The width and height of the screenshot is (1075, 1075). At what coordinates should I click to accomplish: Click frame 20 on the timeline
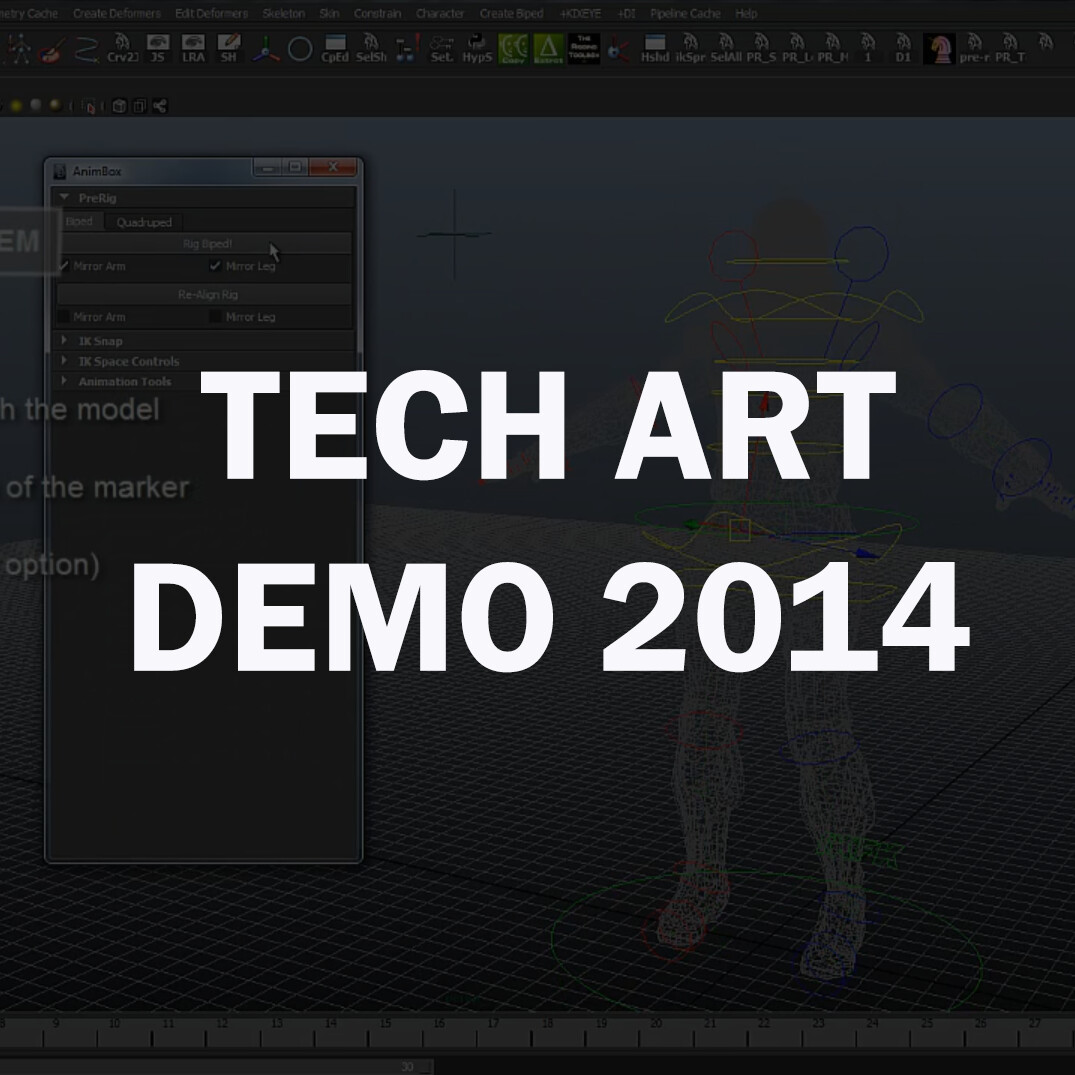click(655, 1024)
